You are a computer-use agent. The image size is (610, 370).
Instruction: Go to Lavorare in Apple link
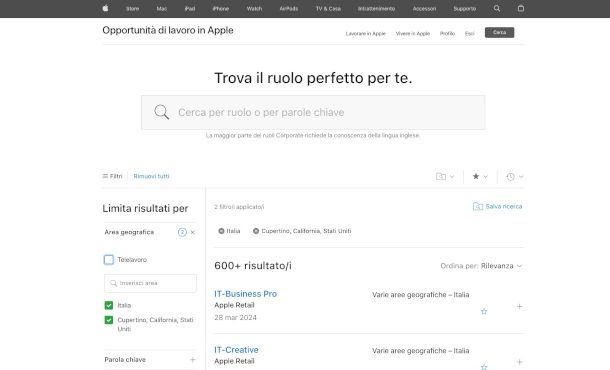pos(366,34)
